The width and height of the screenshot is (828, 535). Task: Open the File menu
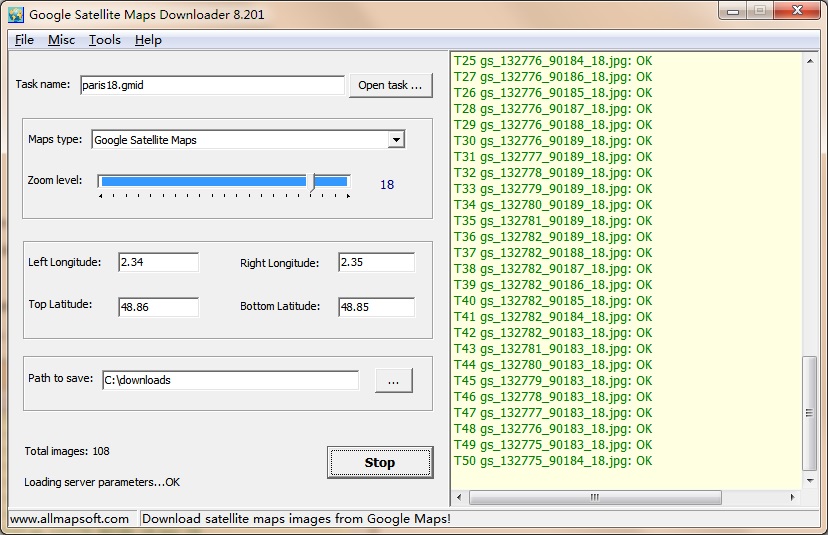[x=24, y=40]
